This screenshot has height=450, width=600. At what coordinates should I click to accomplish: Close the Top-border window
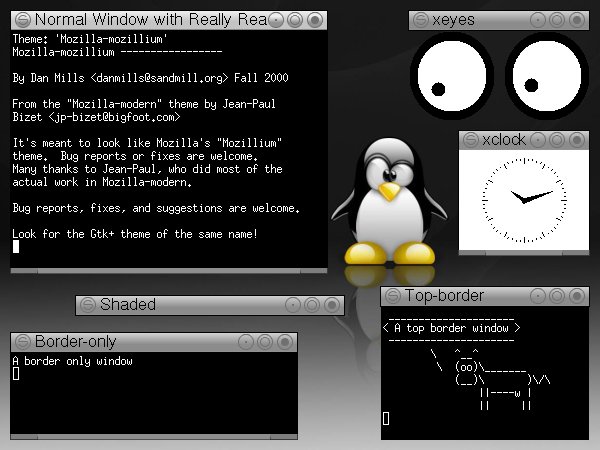tap(577, 296)
